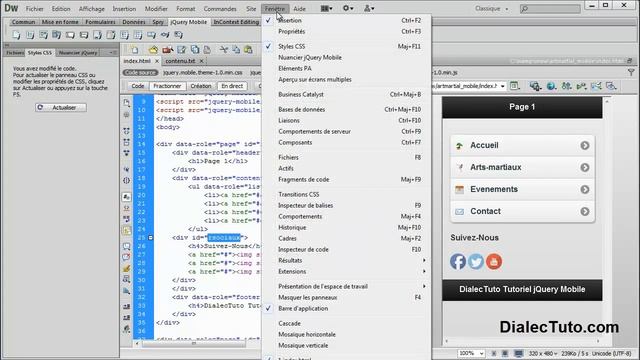Open Business Catalyst panel from menu

(346, 94)
